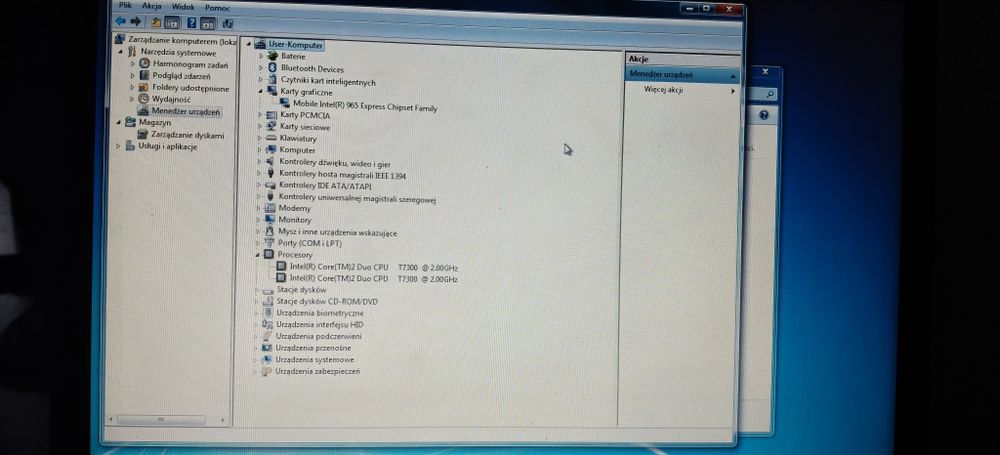Toggle the show/hide action pane icon
This screenshot has height=455, width=1000.
pyautogui.click(x=209, y=24)
